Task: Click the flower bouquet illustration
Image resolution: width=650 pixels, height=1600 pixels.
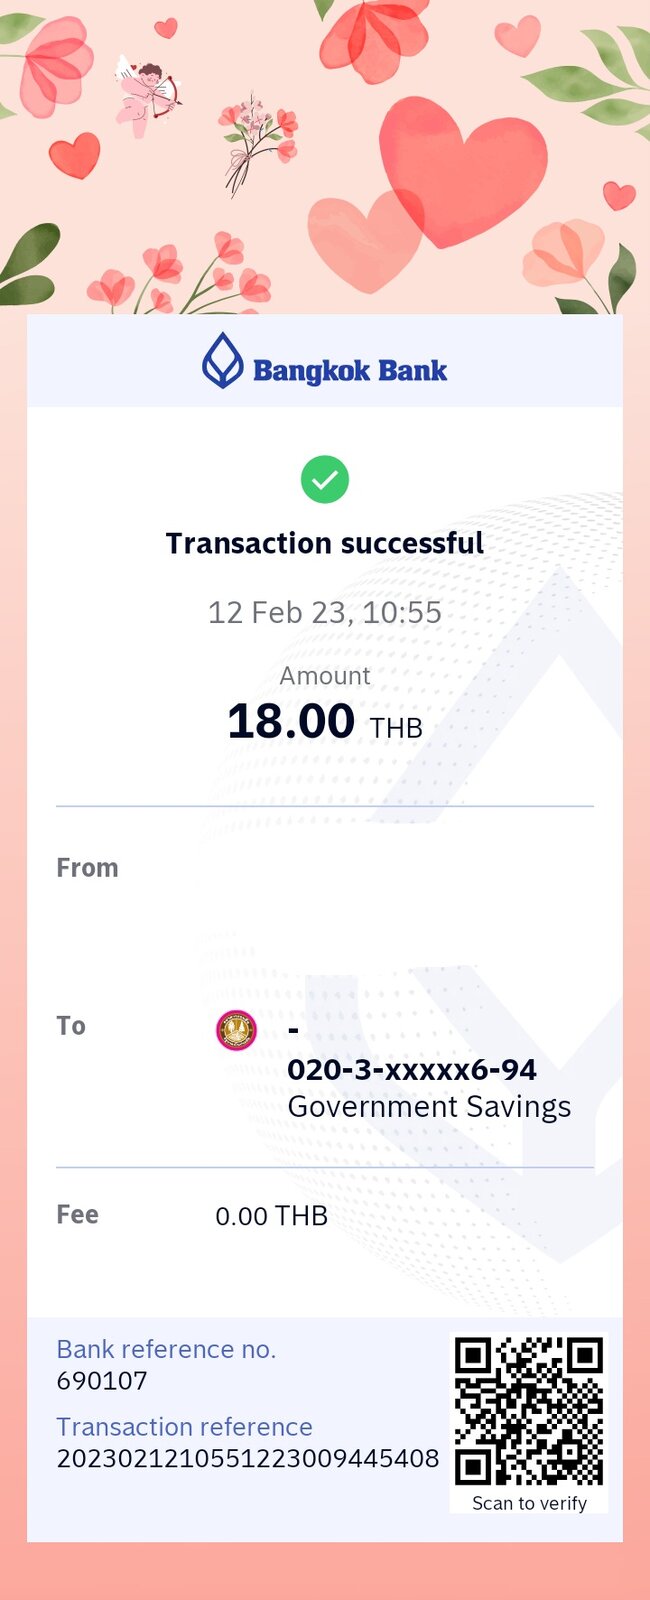Action: [x=257, y=143]
